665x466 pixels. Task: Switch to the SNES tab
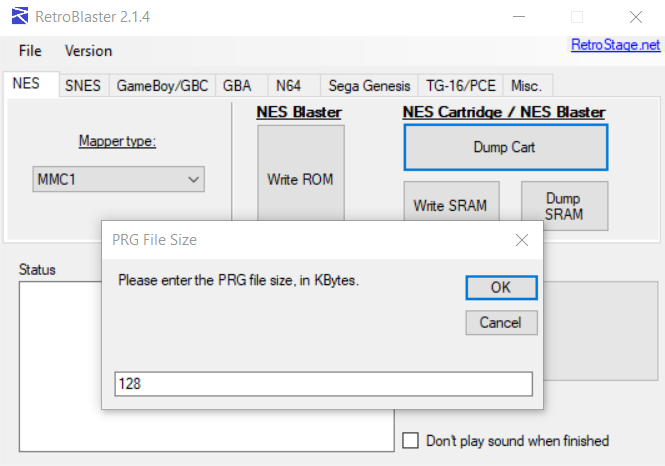(x=84, y=86)
